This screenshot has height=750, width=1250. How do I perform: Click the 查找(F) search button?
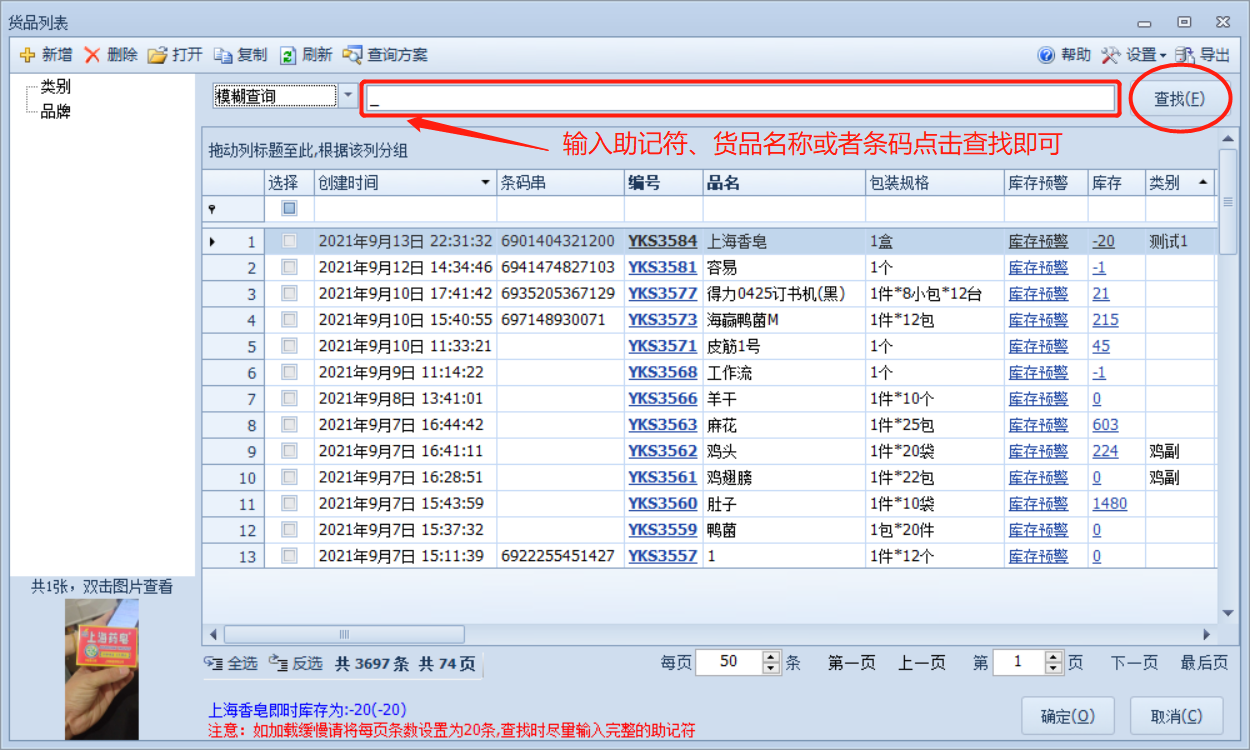[x=1179, y=98]
